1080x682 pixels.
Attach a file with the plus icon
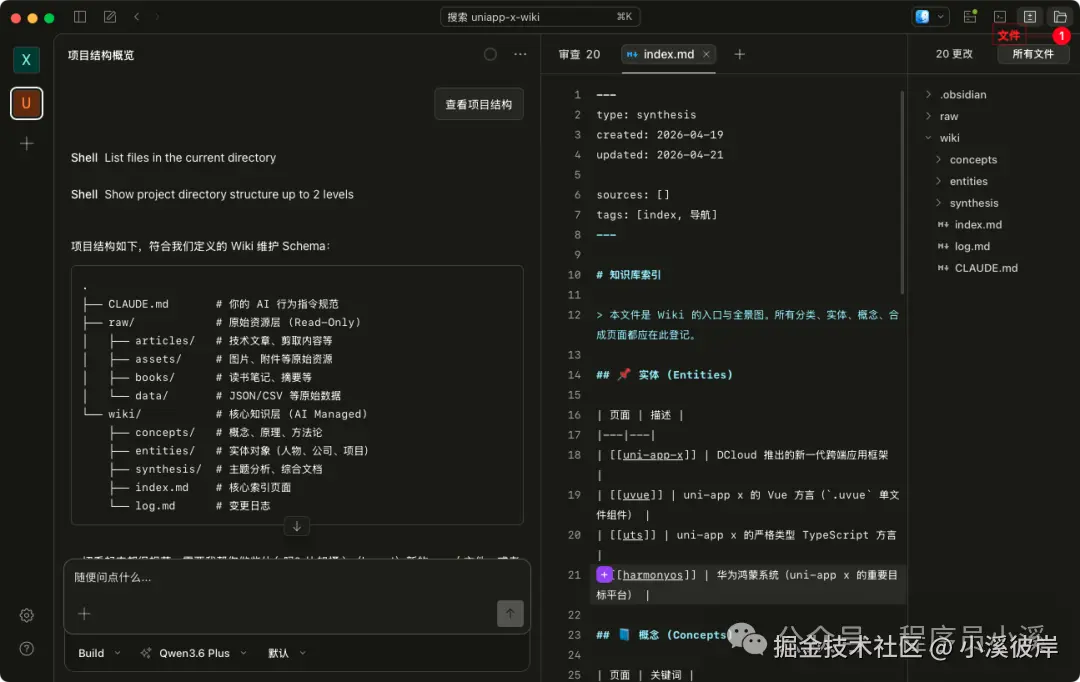(x=84, y=614)
